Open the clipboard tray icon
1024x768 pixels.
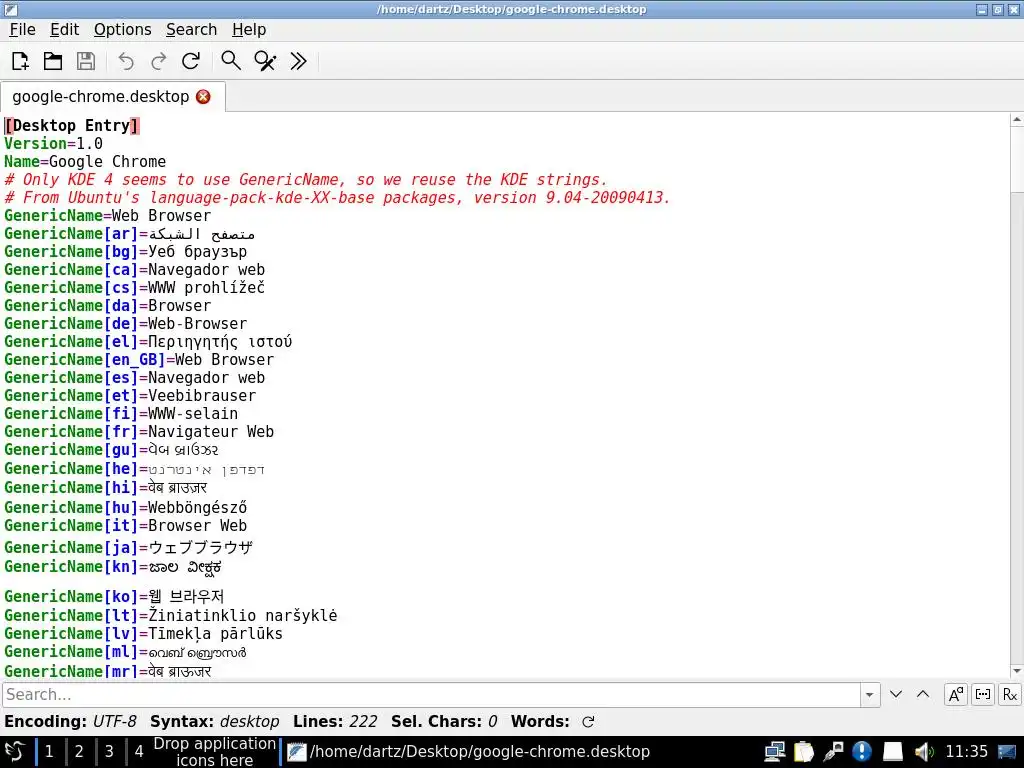804,752
